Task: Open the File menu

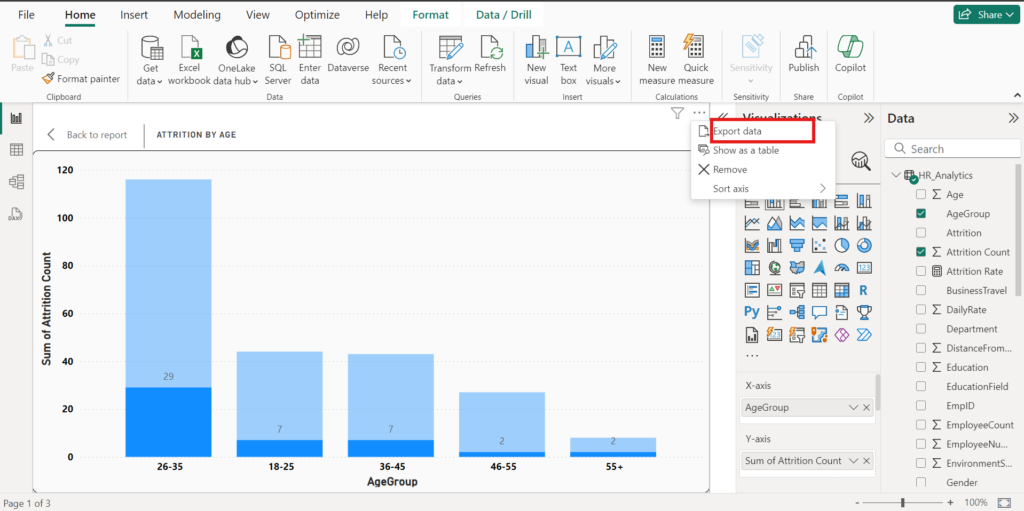Action: pyautogui.click(x=27, y=14)
